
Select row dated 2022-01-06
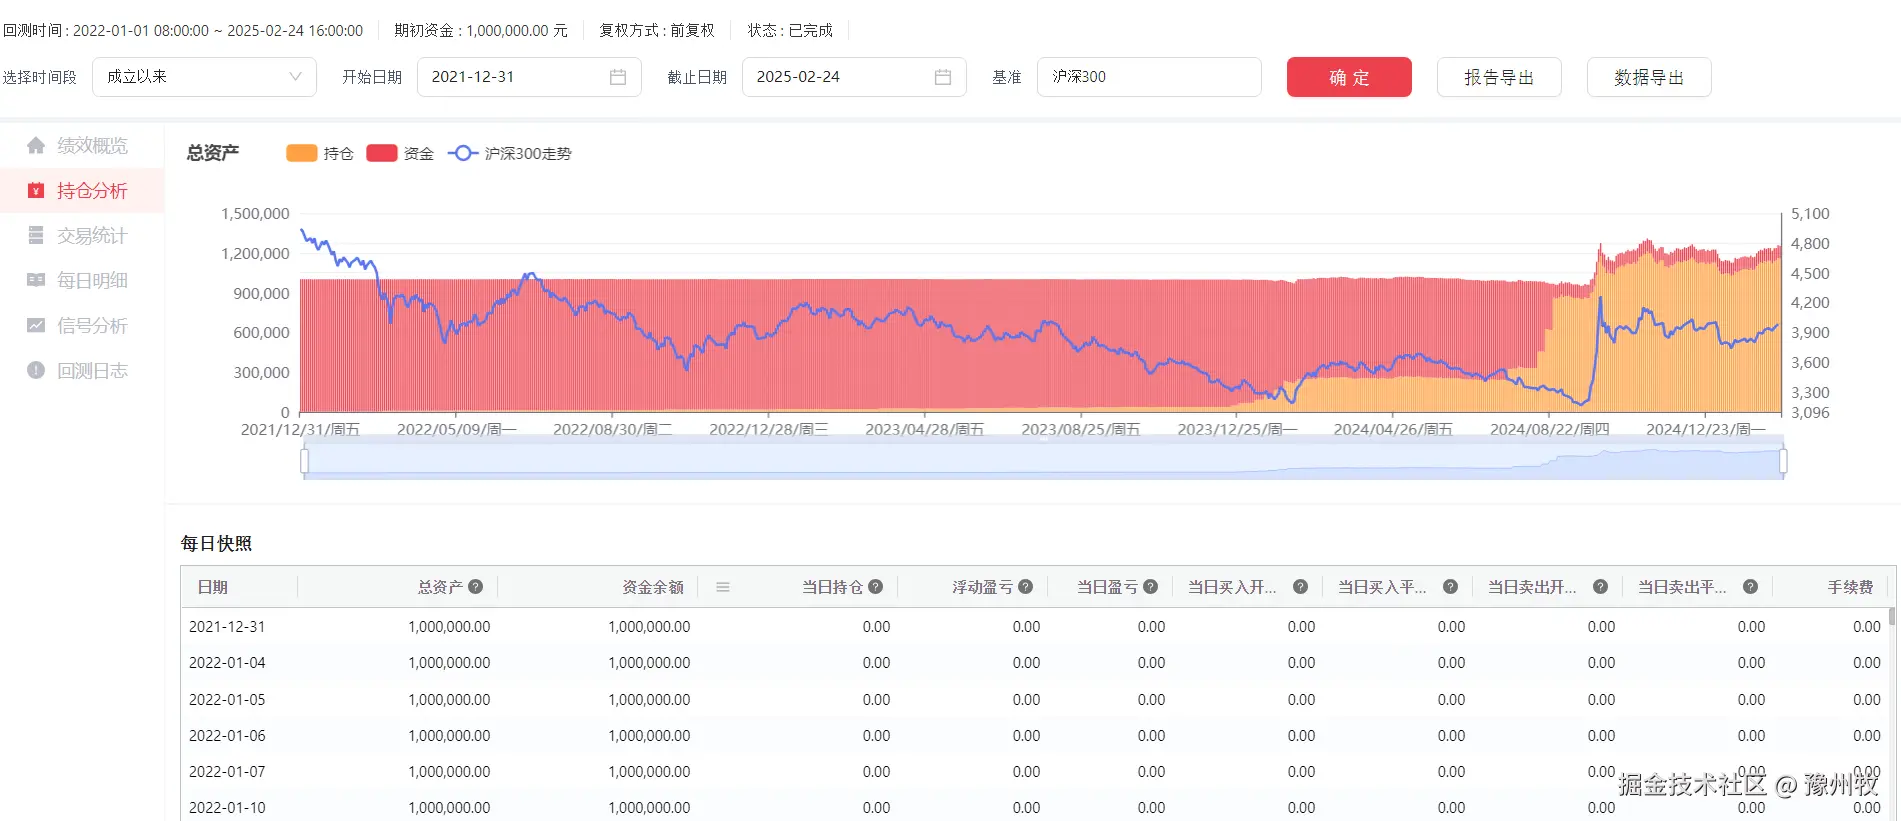coord(1034,736)
